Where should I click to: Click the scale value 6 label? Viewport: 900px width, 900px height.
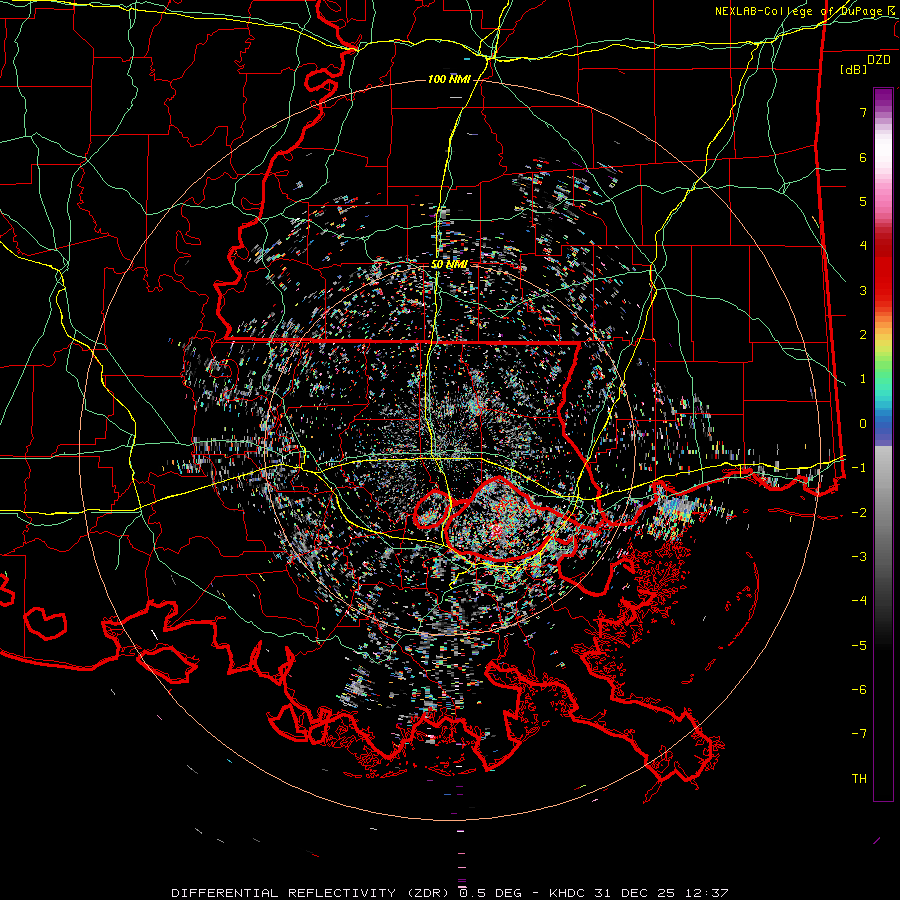tap(863, 157)
